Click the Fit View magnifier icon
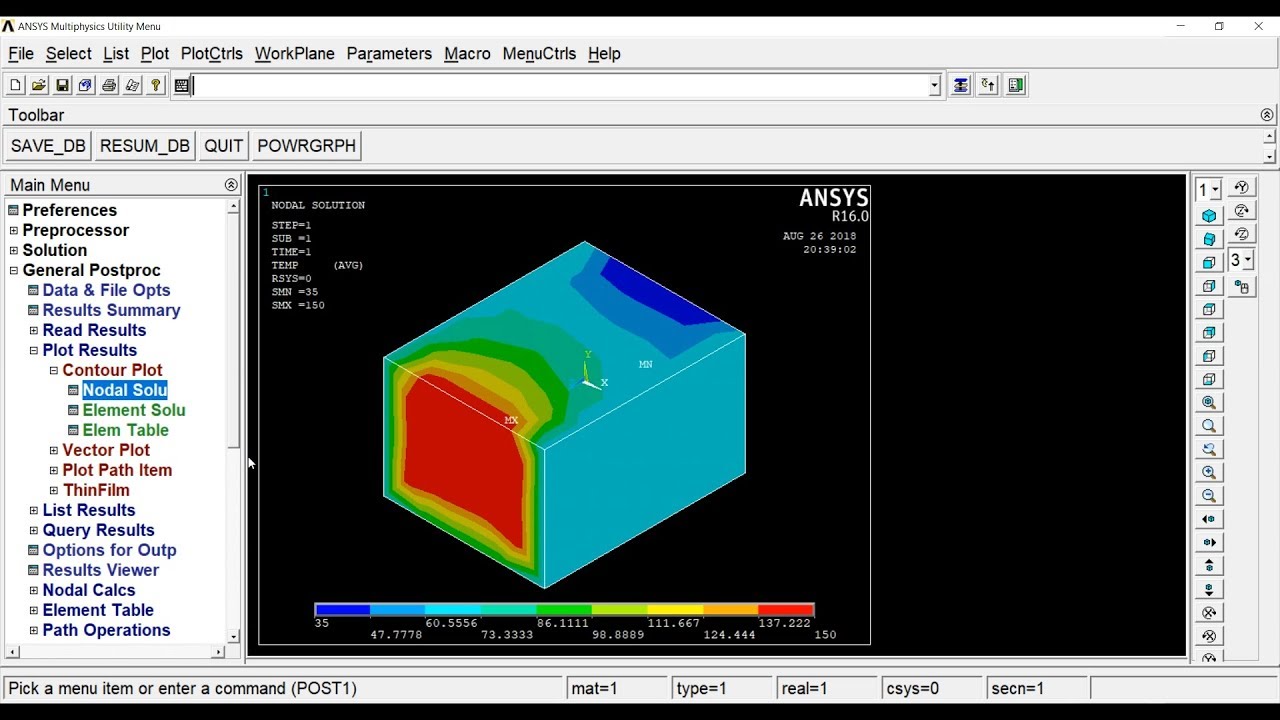This screenshot has height=720, width=1280. (1209, 403)
